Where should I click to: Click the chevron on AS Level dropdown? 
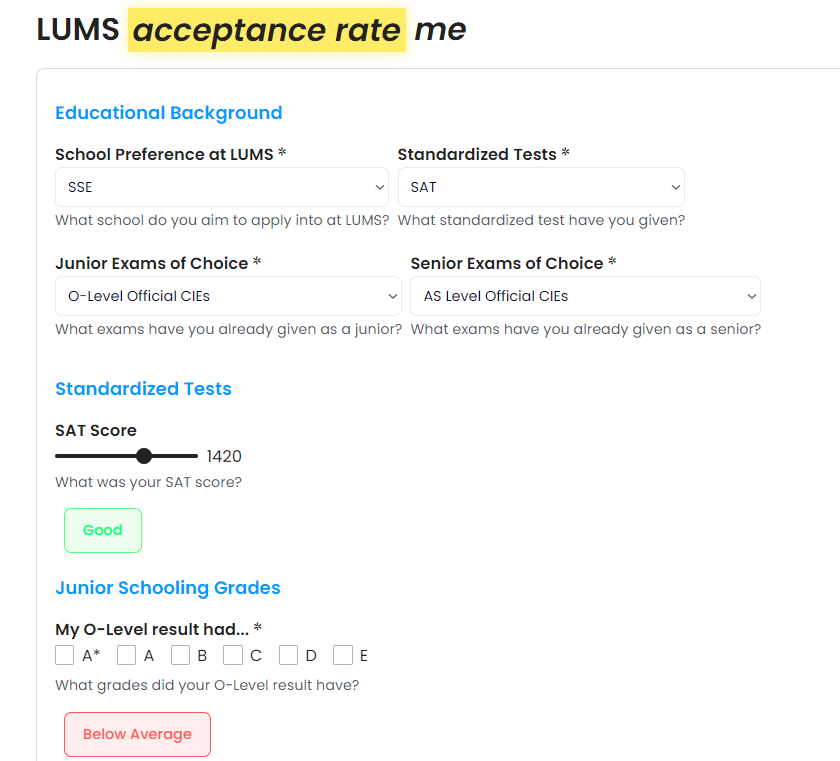(751, 296)
